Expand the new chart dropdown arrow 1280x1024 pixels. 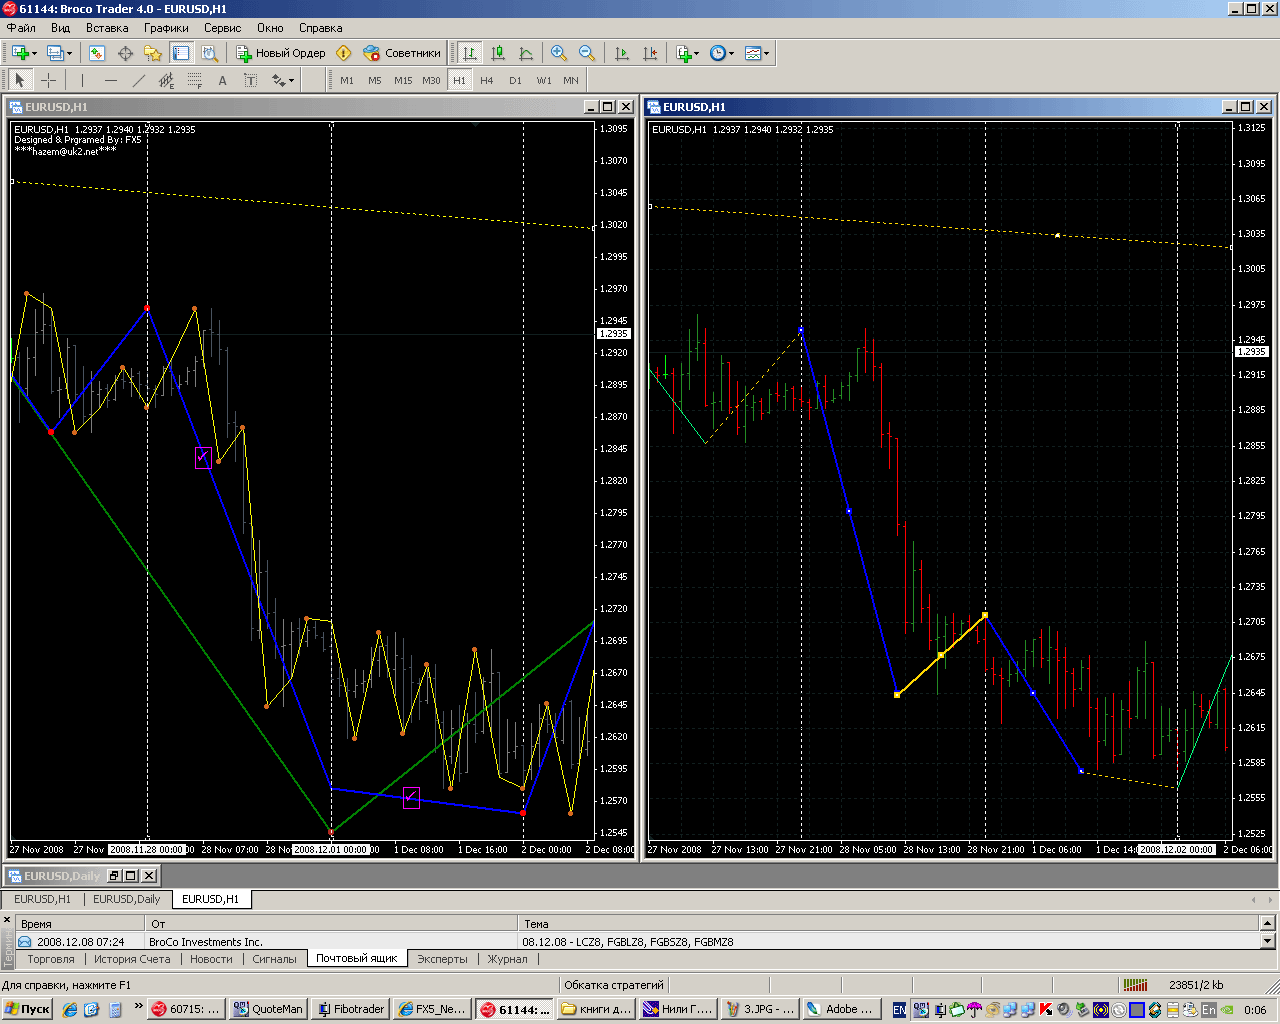[34, 54]
